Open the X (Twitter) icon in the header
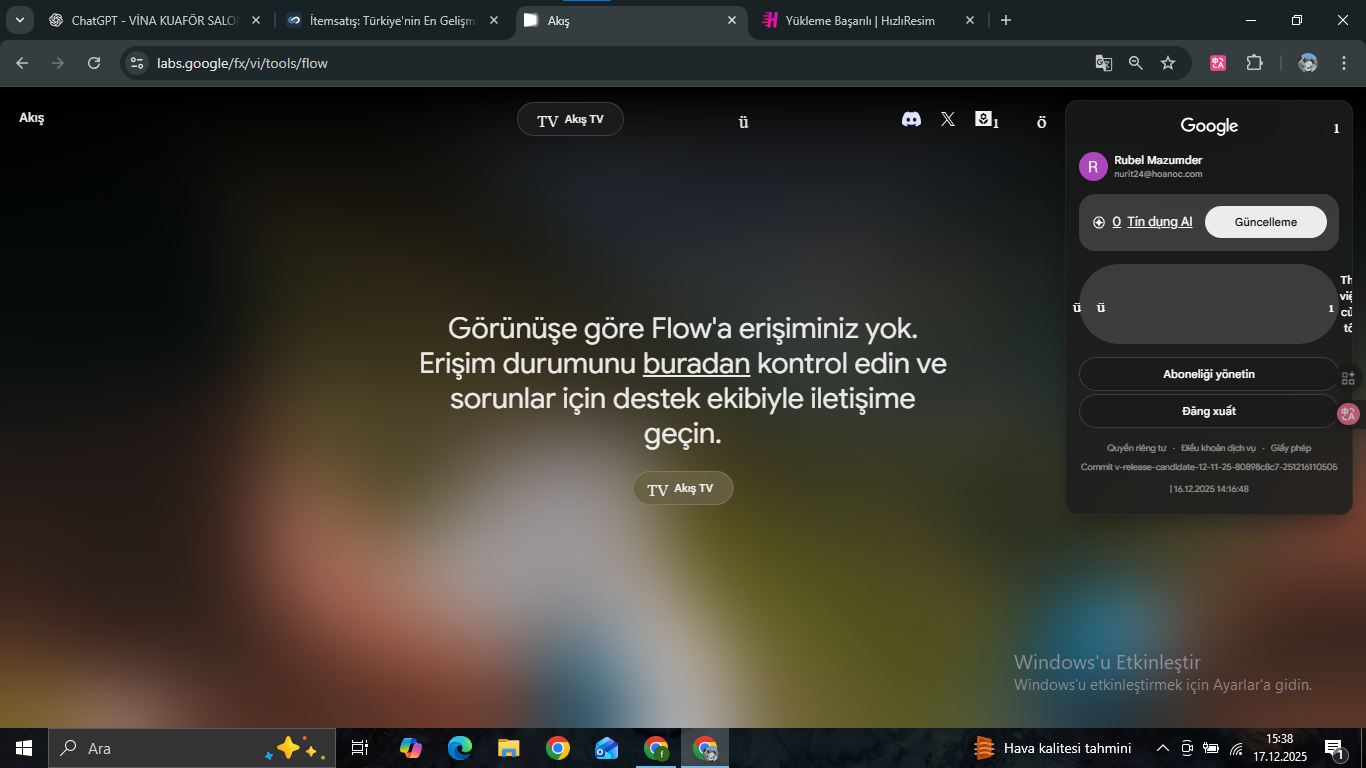 (948, 119)
